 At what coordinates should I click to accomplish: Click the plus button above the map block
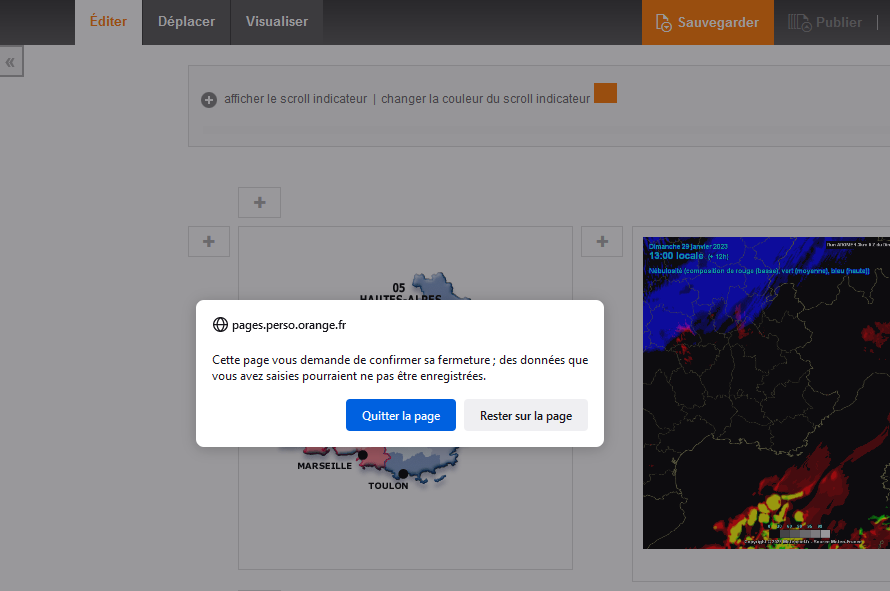259,203
